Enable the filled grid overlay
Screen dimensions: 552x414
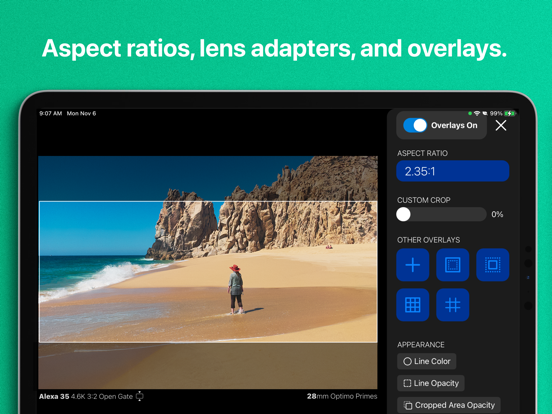(x=413, y=305)
